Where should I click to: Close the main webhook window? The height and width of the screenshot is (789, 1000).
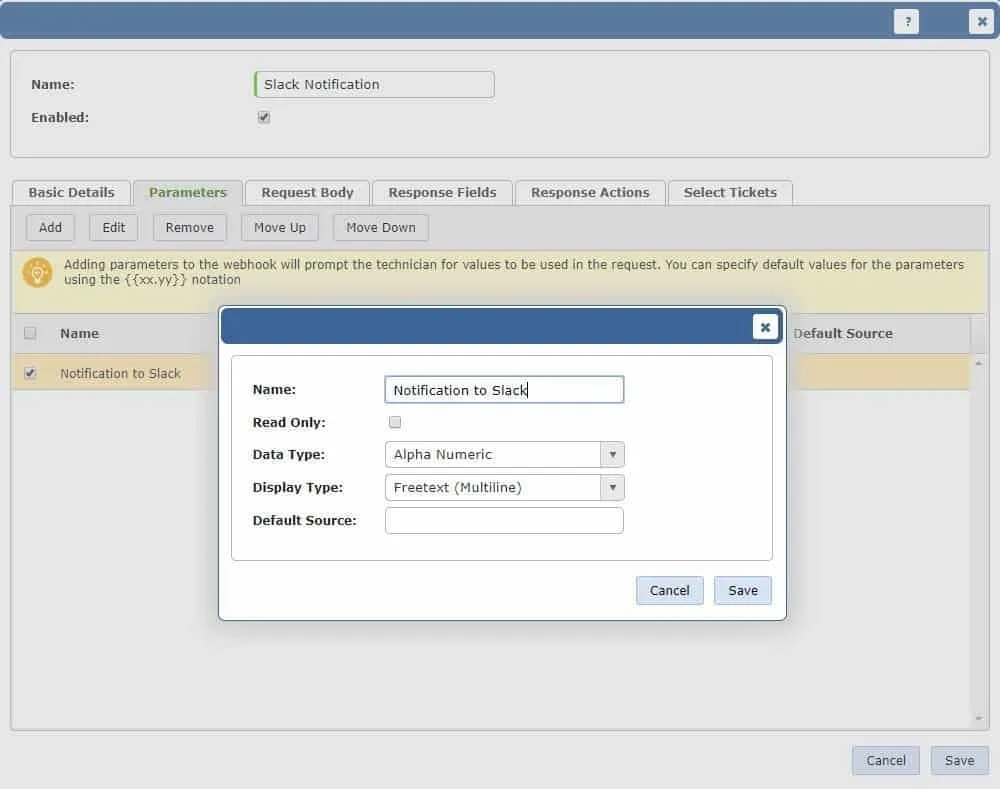(981, 22)
